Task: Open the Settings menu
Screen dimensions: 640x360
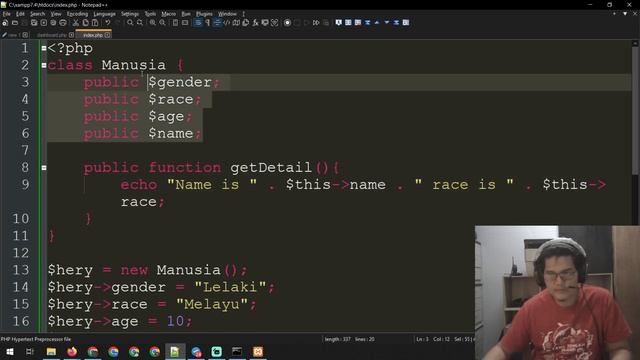Action: pyautogui.click(x=130, y=14)
